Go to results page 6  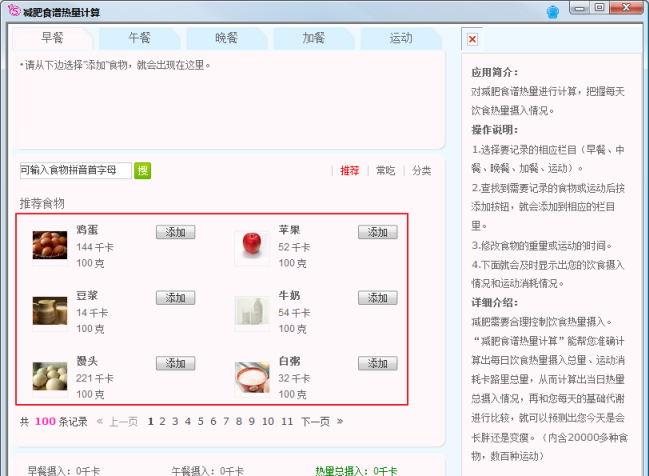(213, 421)
